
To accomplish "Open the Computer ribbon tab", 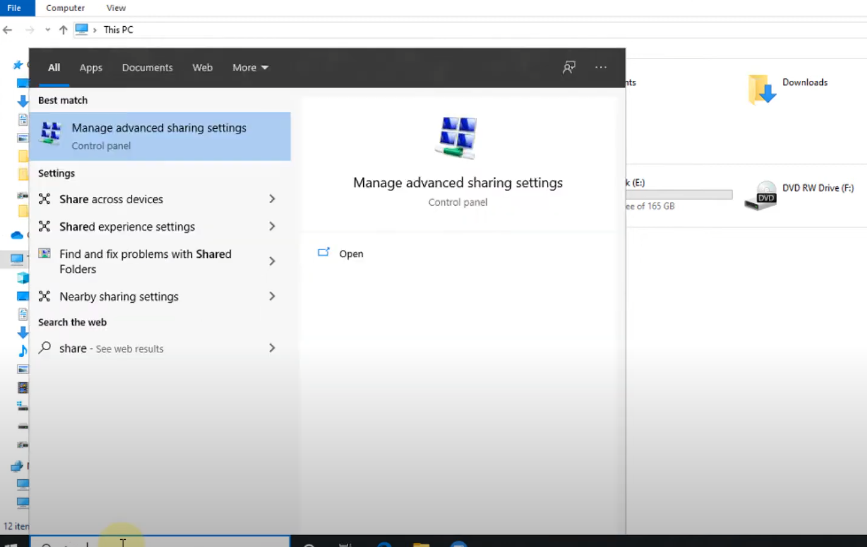I will (65, 8).
